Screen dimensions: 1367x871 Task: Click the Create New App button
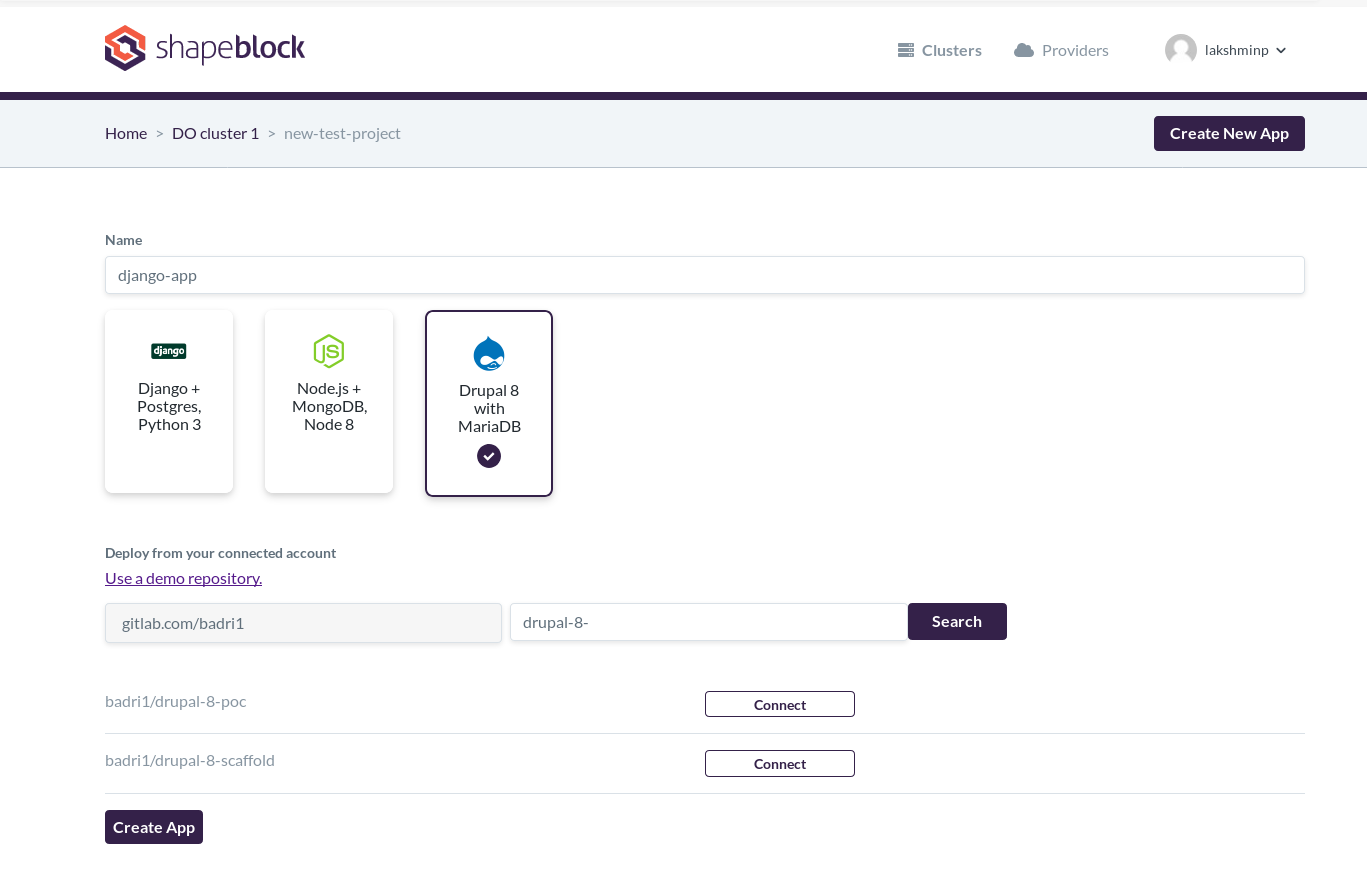1229,133
